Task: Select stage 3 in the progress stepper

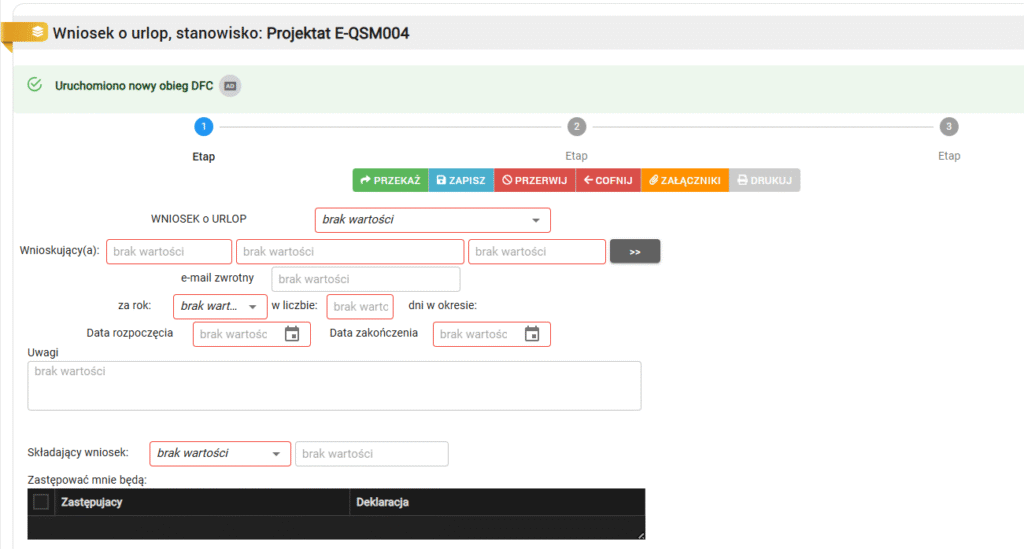Action: tap(949, 127)
